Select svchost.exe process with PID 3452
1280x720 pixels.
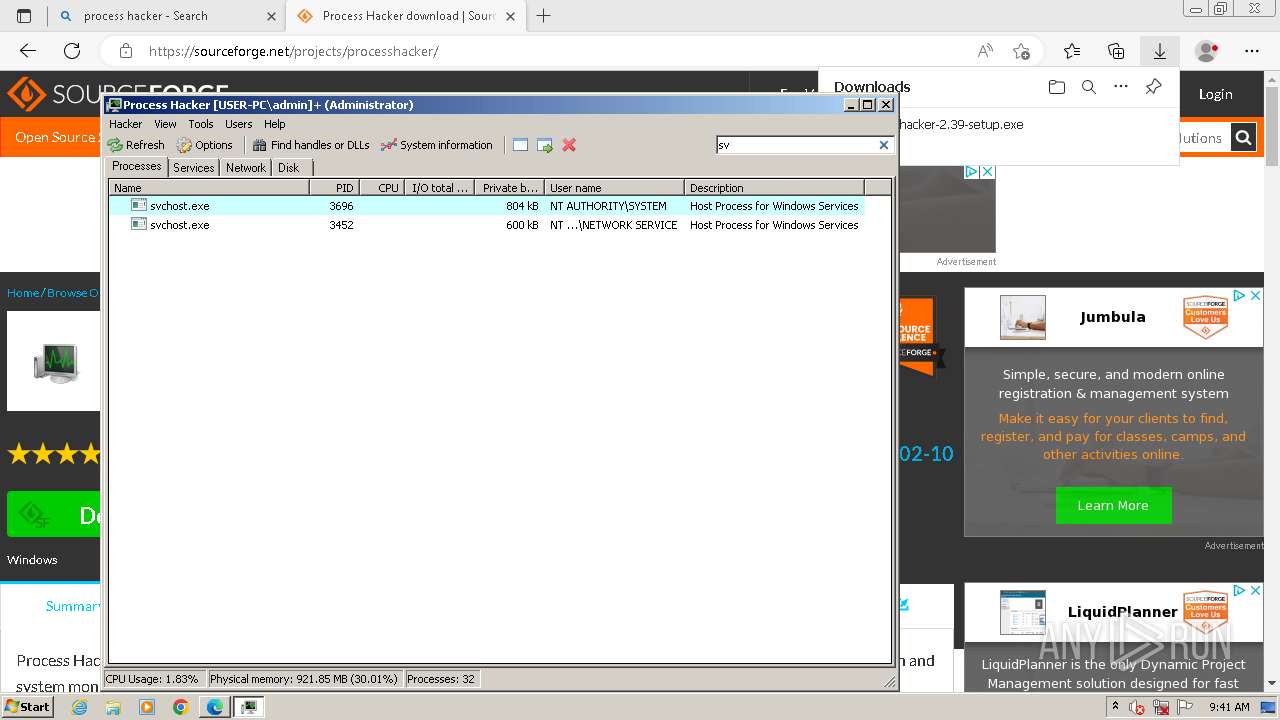(486, 225)
